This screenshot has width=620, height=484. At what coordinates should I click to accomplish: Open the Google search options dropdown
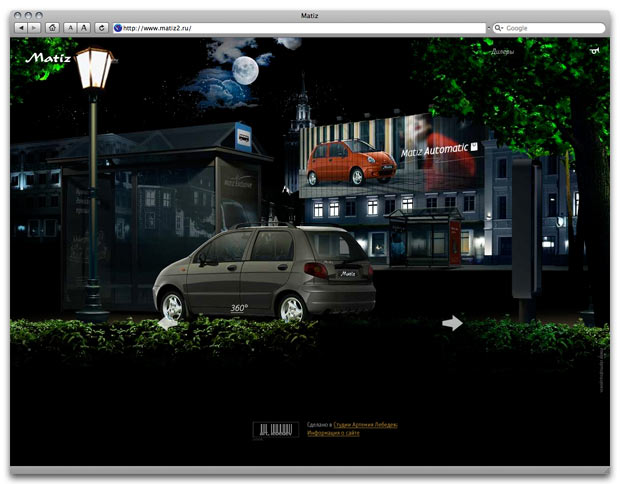498,28
